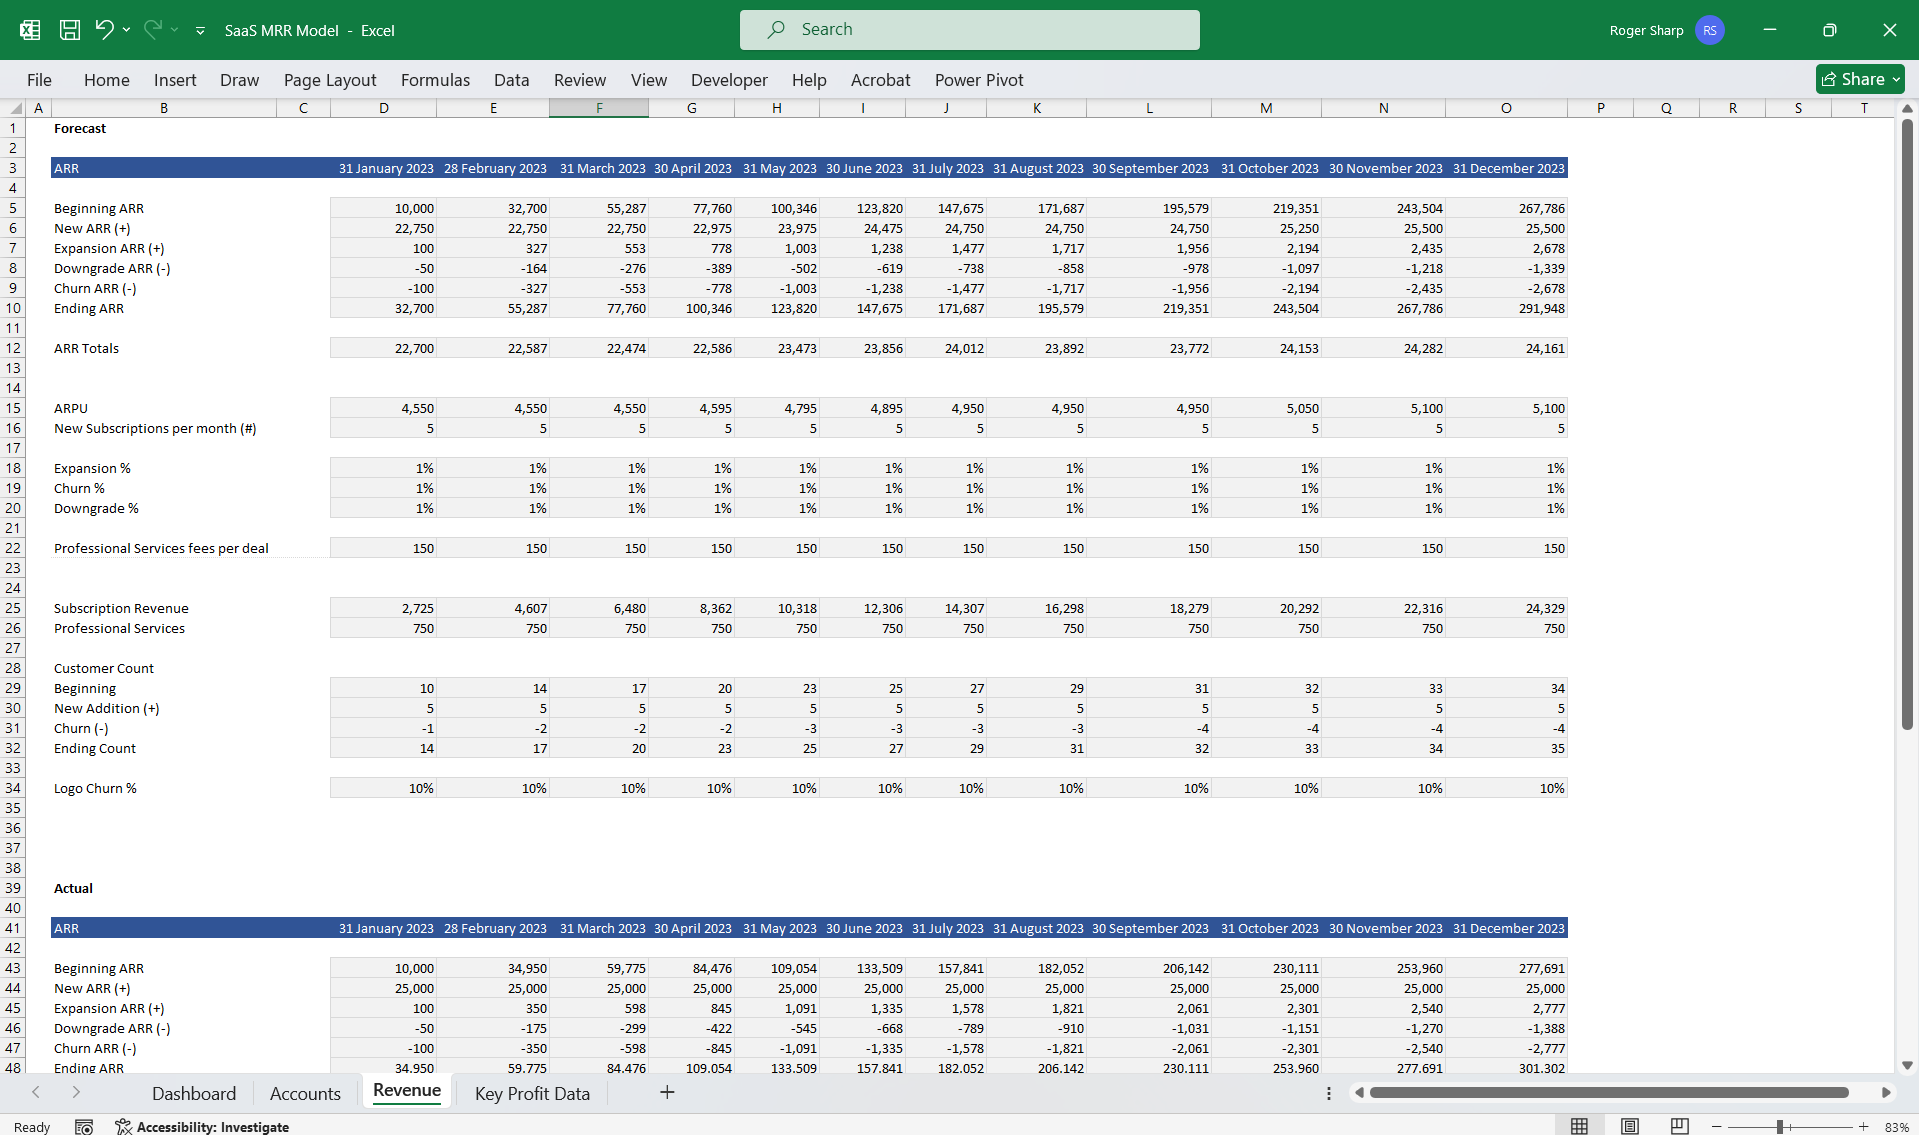Click the horizontal scrollbar thumb
Viewport: 1919px width, 1135px height.
click(x=1609, y=1093)
